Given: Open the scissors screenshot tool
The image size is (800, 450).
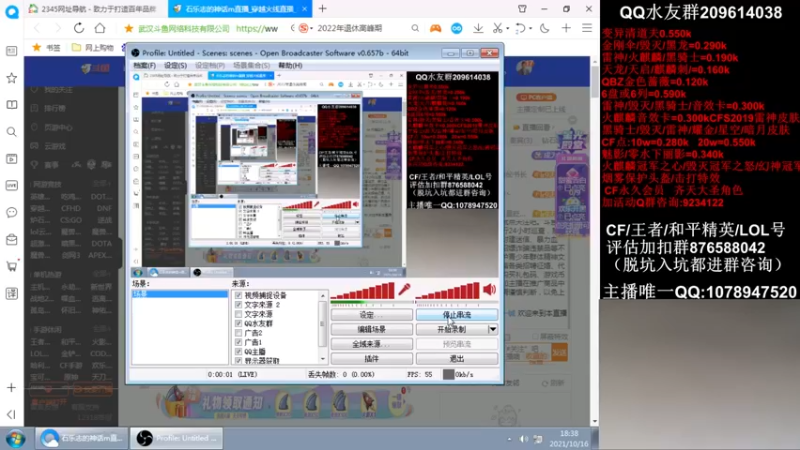Looking at the screenshot, I should (x=497, y=29).
